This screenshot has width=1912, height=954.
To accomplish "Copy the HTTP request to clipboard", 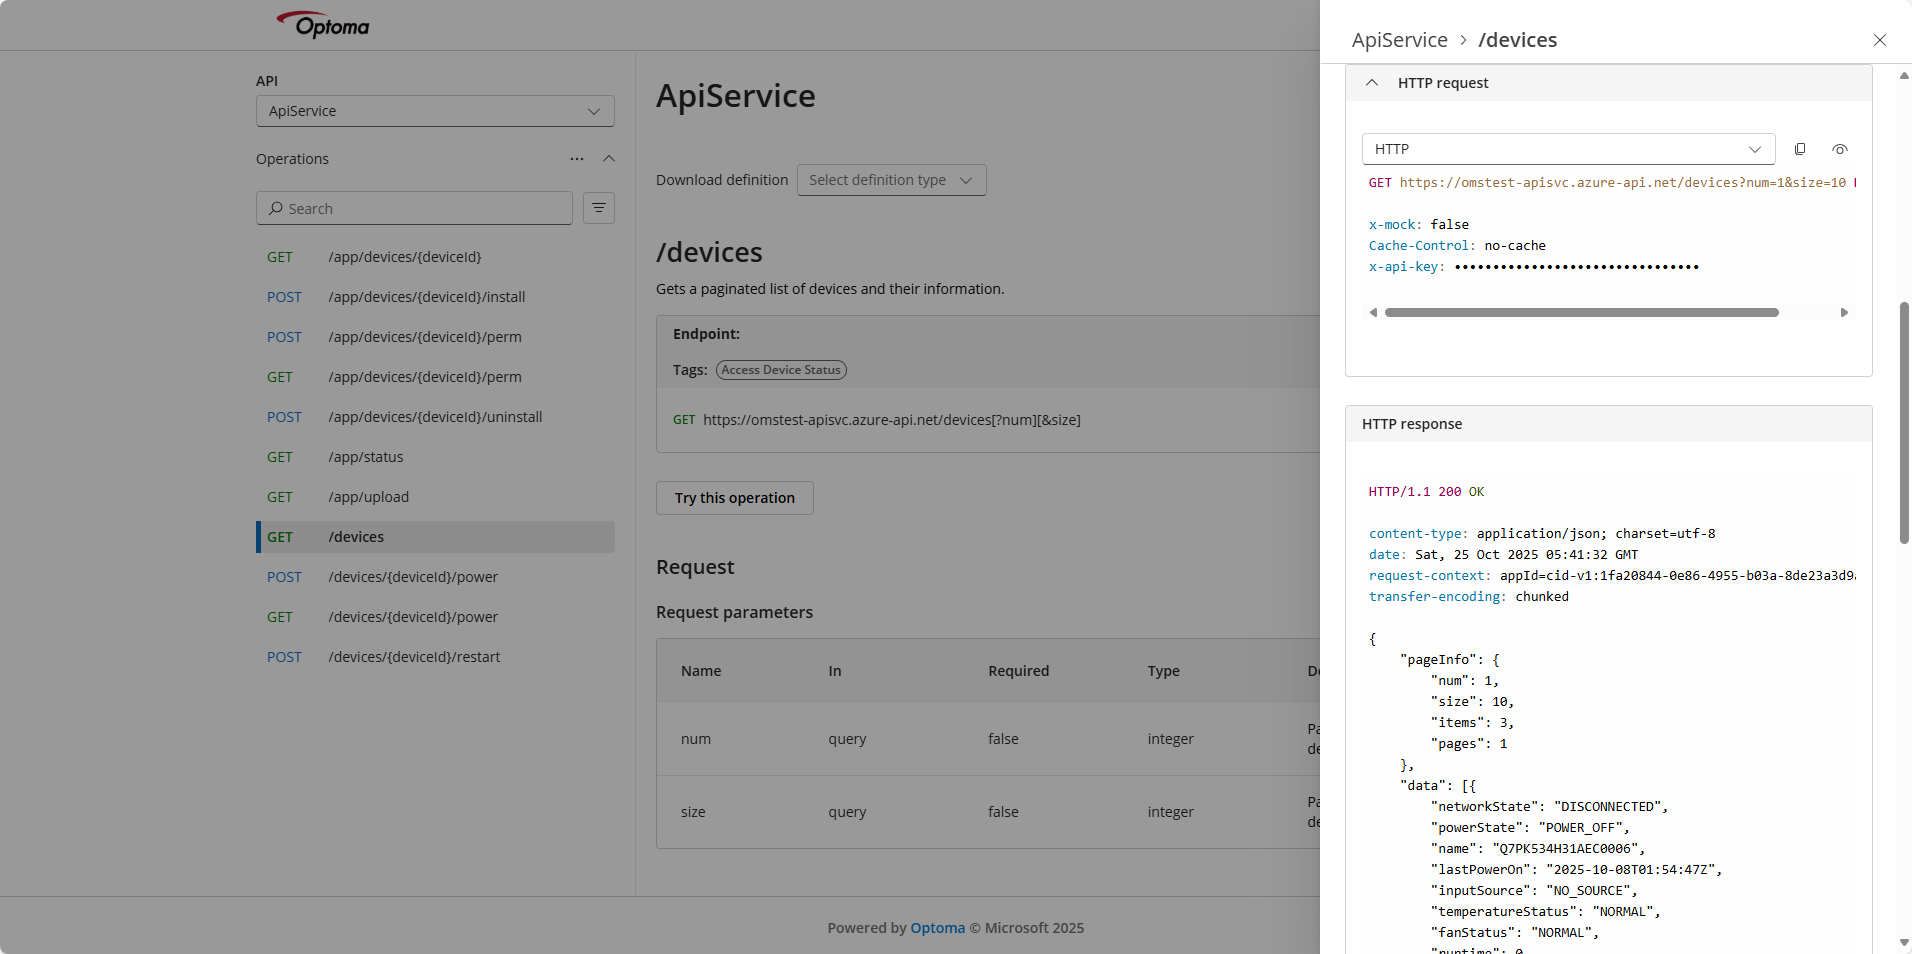I will pyautogui.click(x=1800, y=149).
